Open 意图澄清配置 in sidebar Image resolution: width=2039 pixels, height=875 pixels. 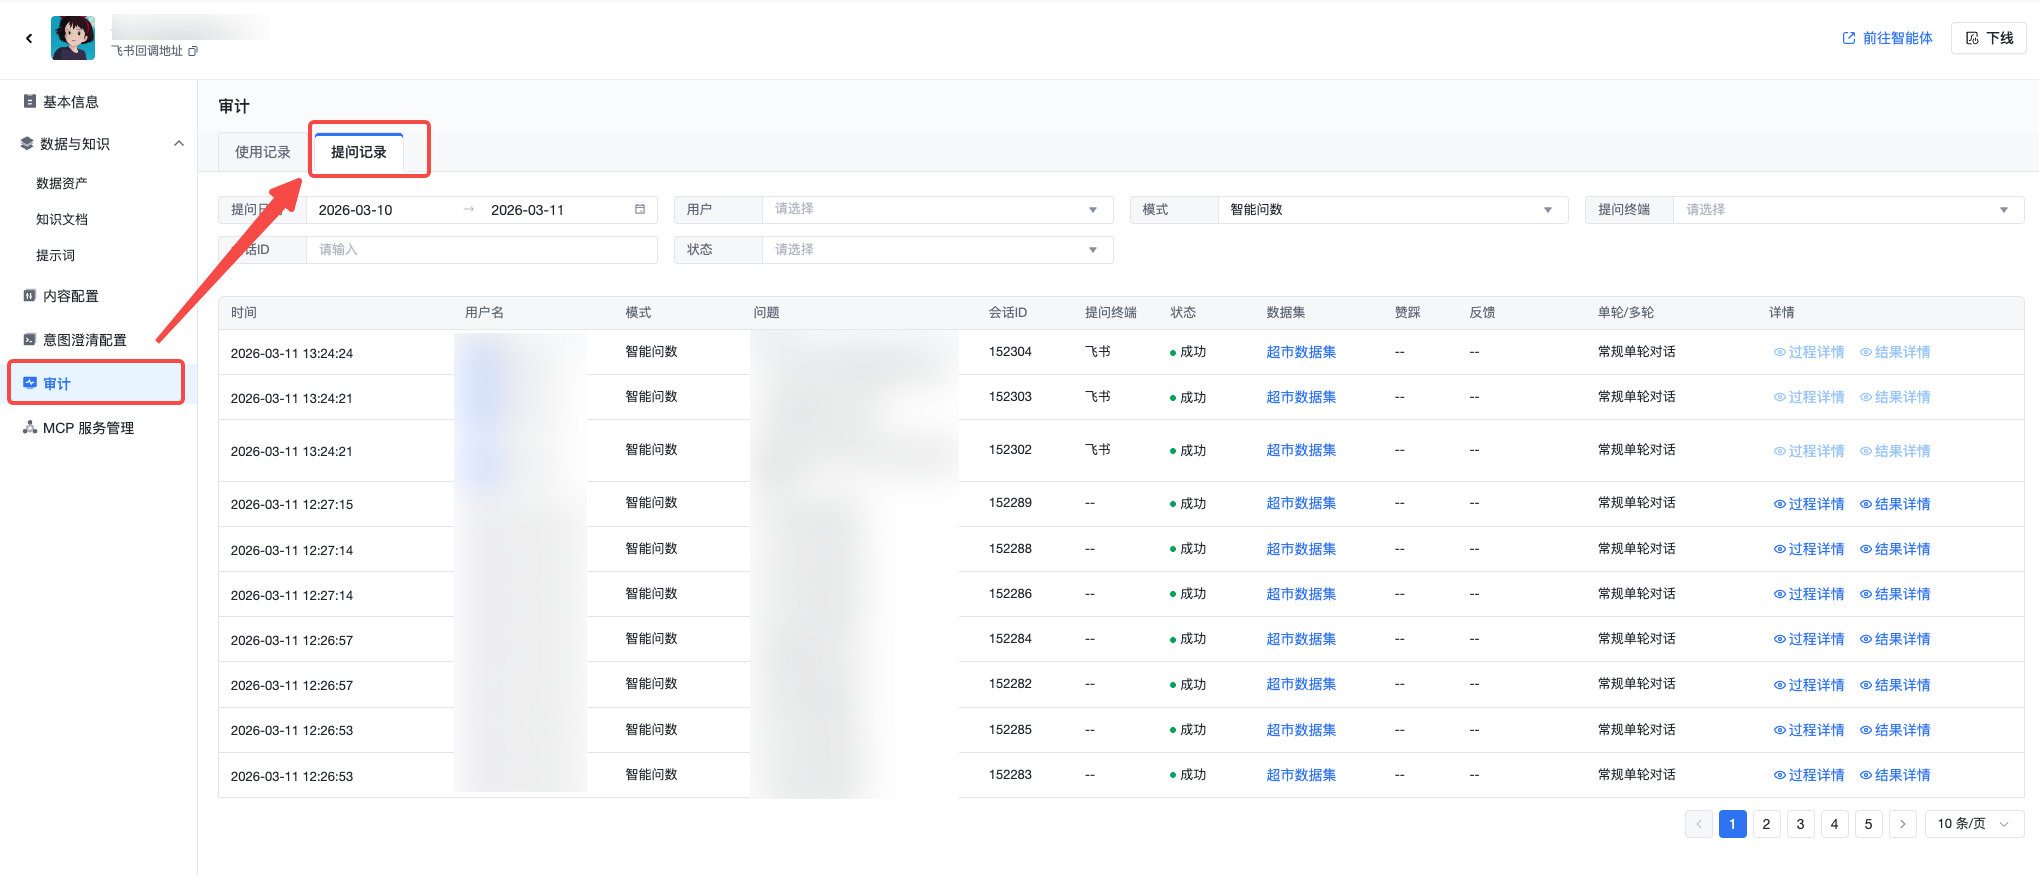84,340
